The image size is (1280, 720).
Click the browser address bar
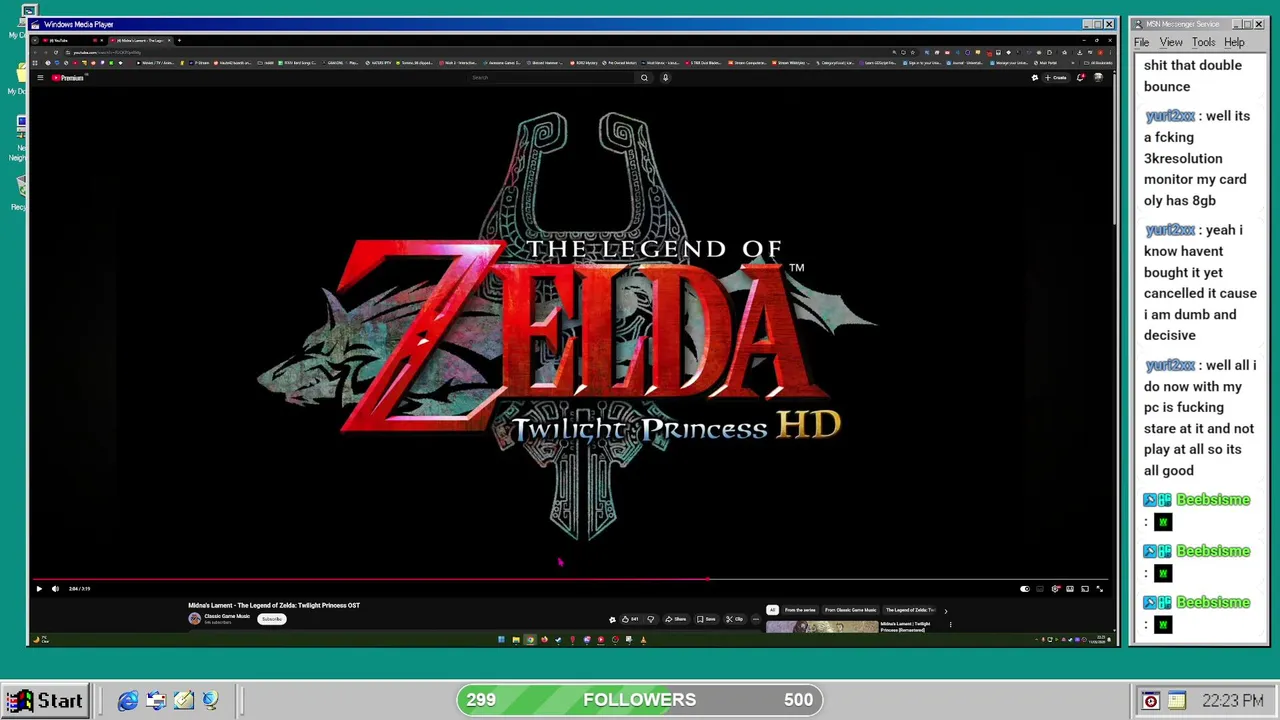tap(470, 52)
